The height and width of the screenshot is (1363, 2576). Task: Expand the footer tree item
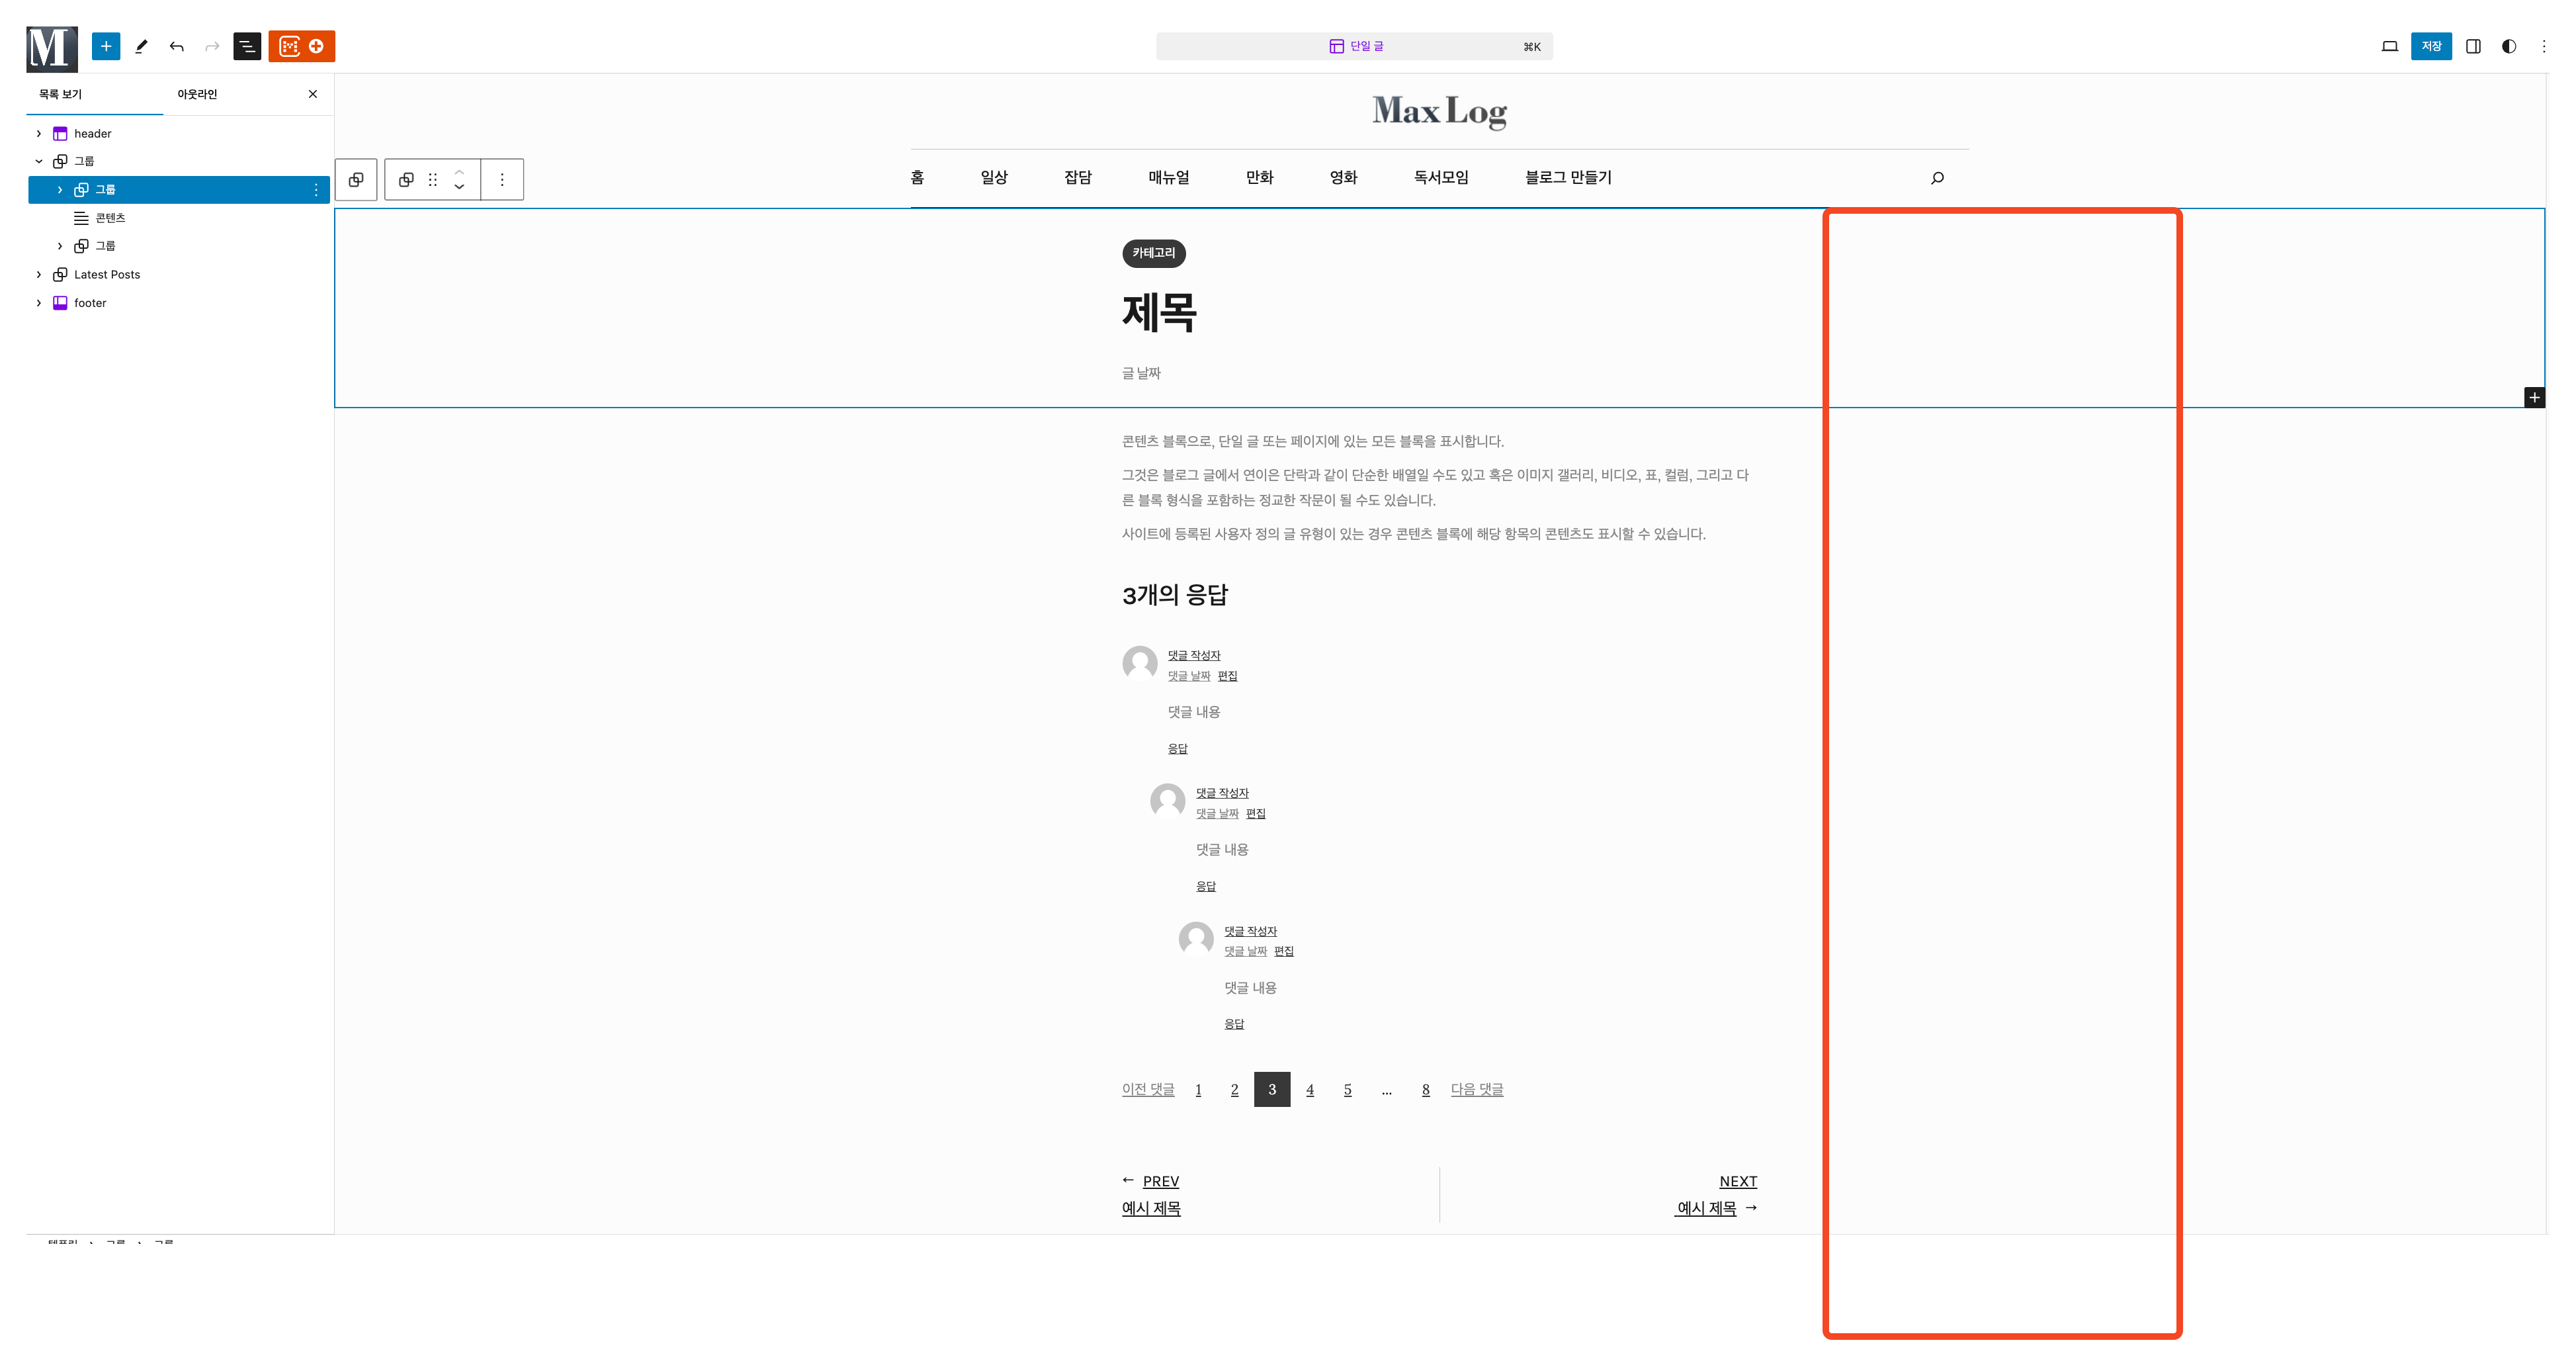pos(39,303)
